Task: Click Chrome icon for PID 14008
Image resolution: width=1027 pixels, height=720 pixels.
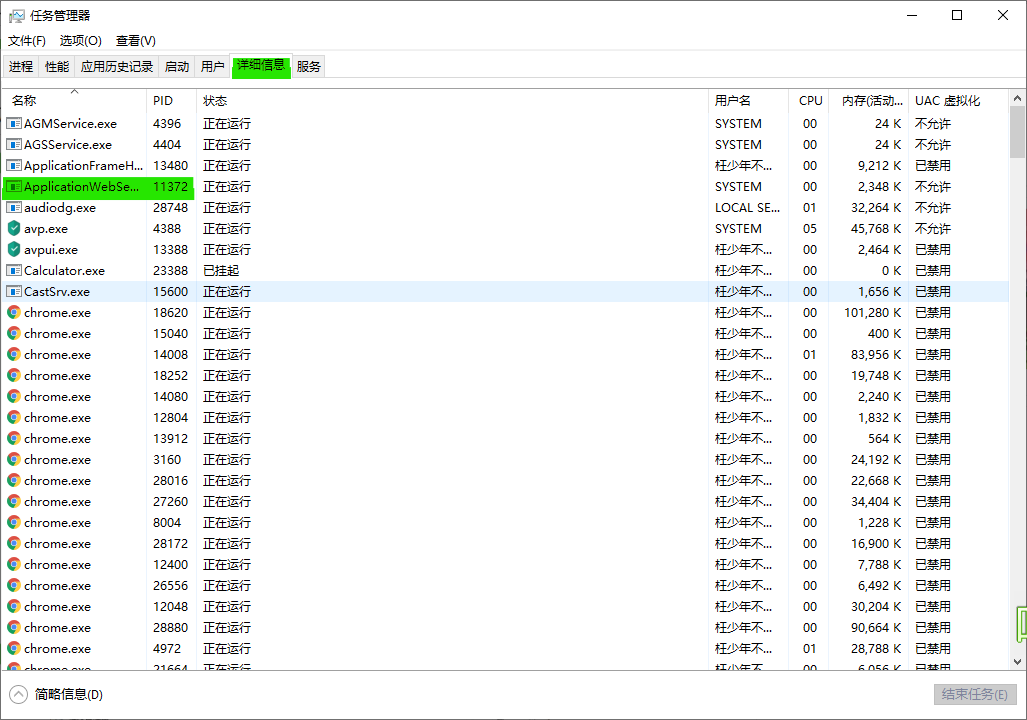Action: 14,354
